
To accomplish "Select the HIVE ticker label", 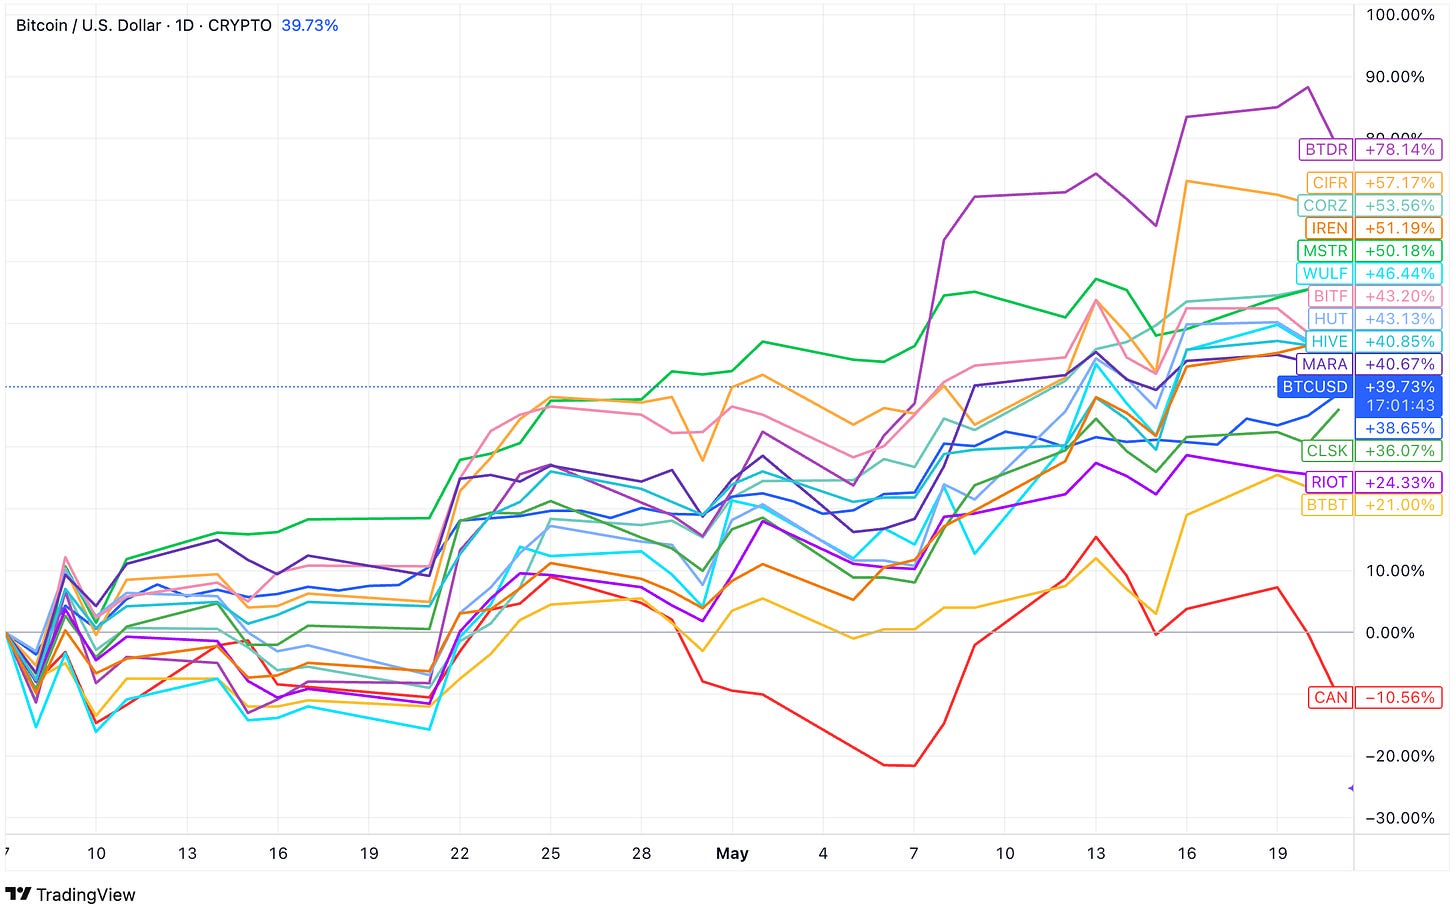I will [x=1329, y=341].
